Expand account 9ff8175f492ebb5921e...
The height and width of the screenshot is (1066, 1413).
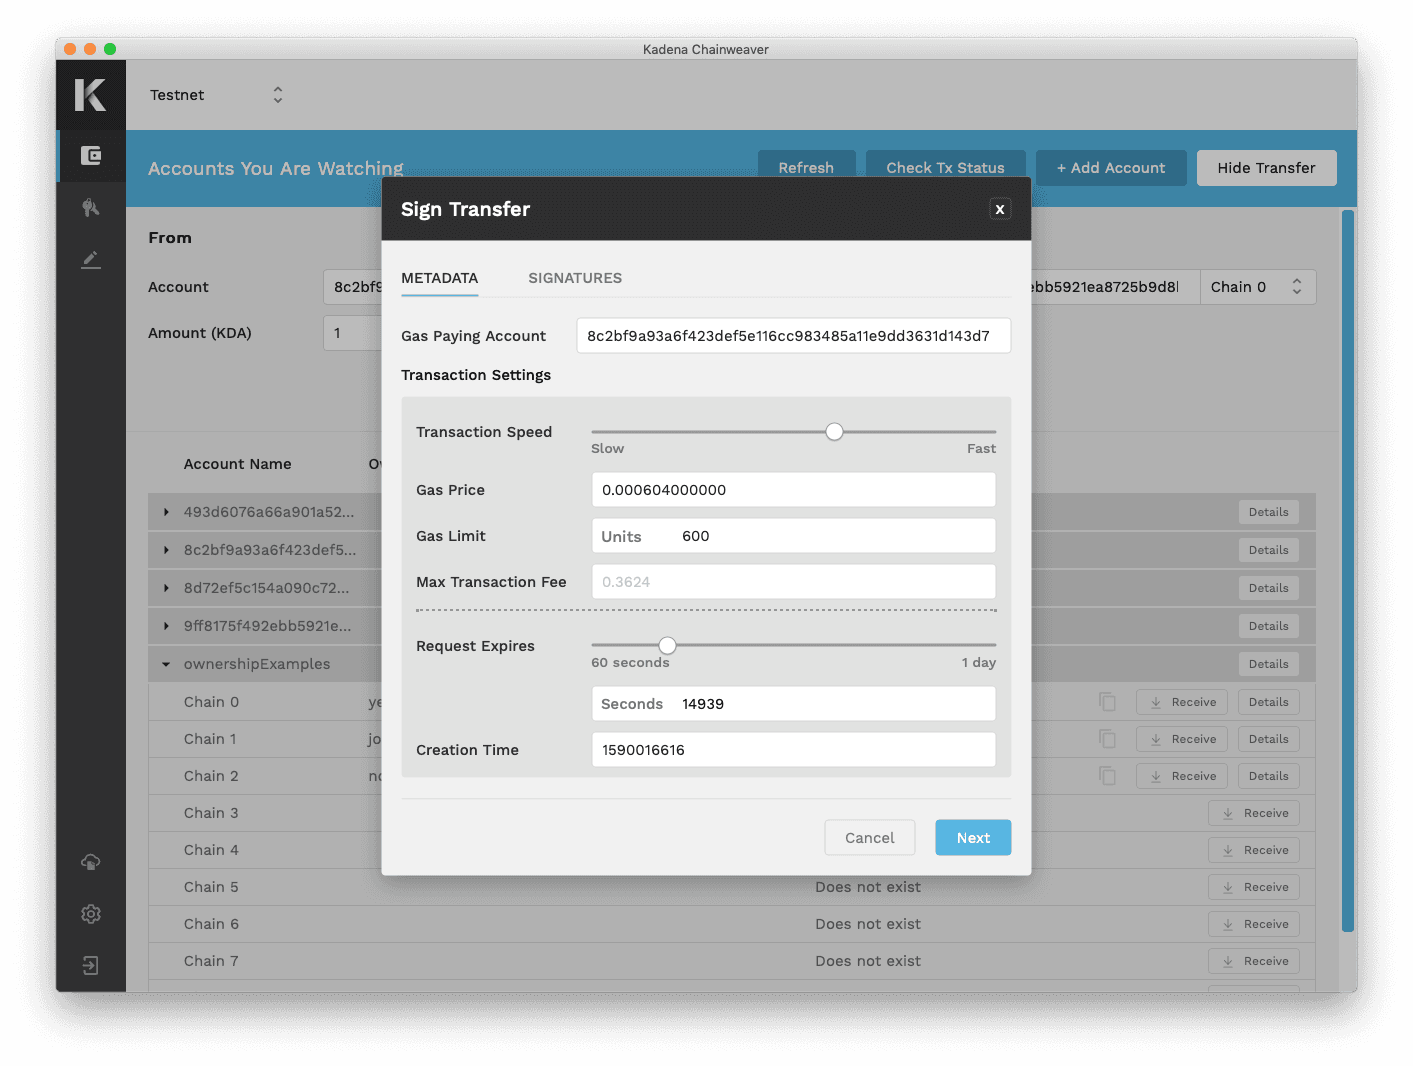166,626
